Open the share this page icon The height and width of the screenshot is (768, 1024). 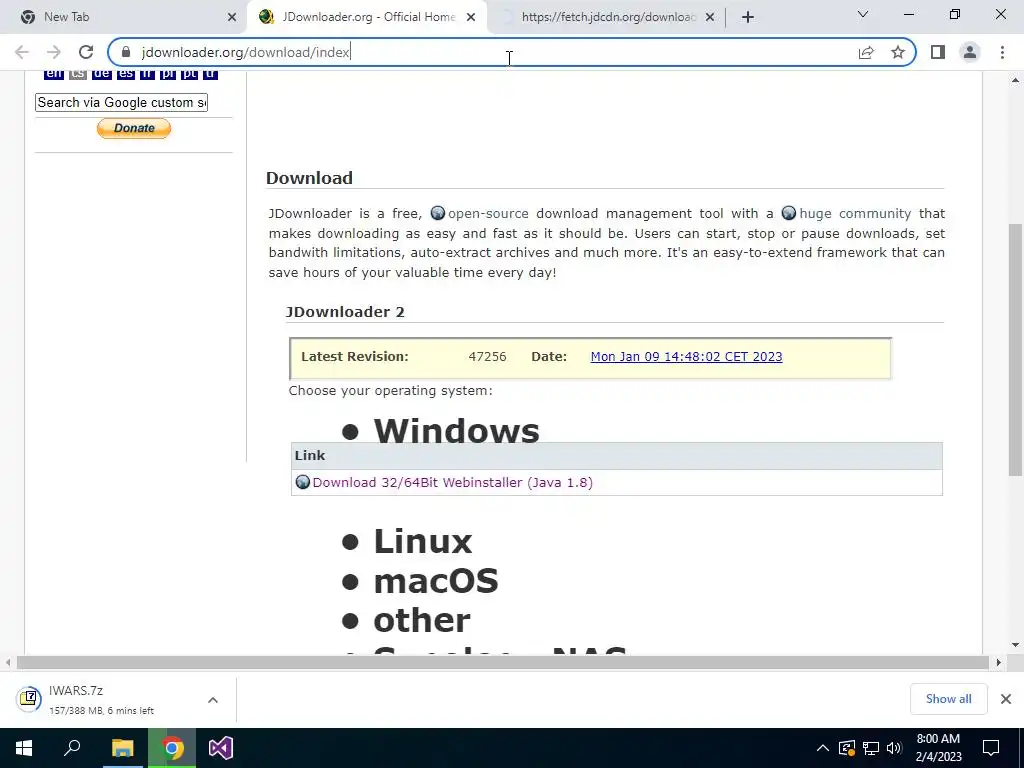(866, 52)
